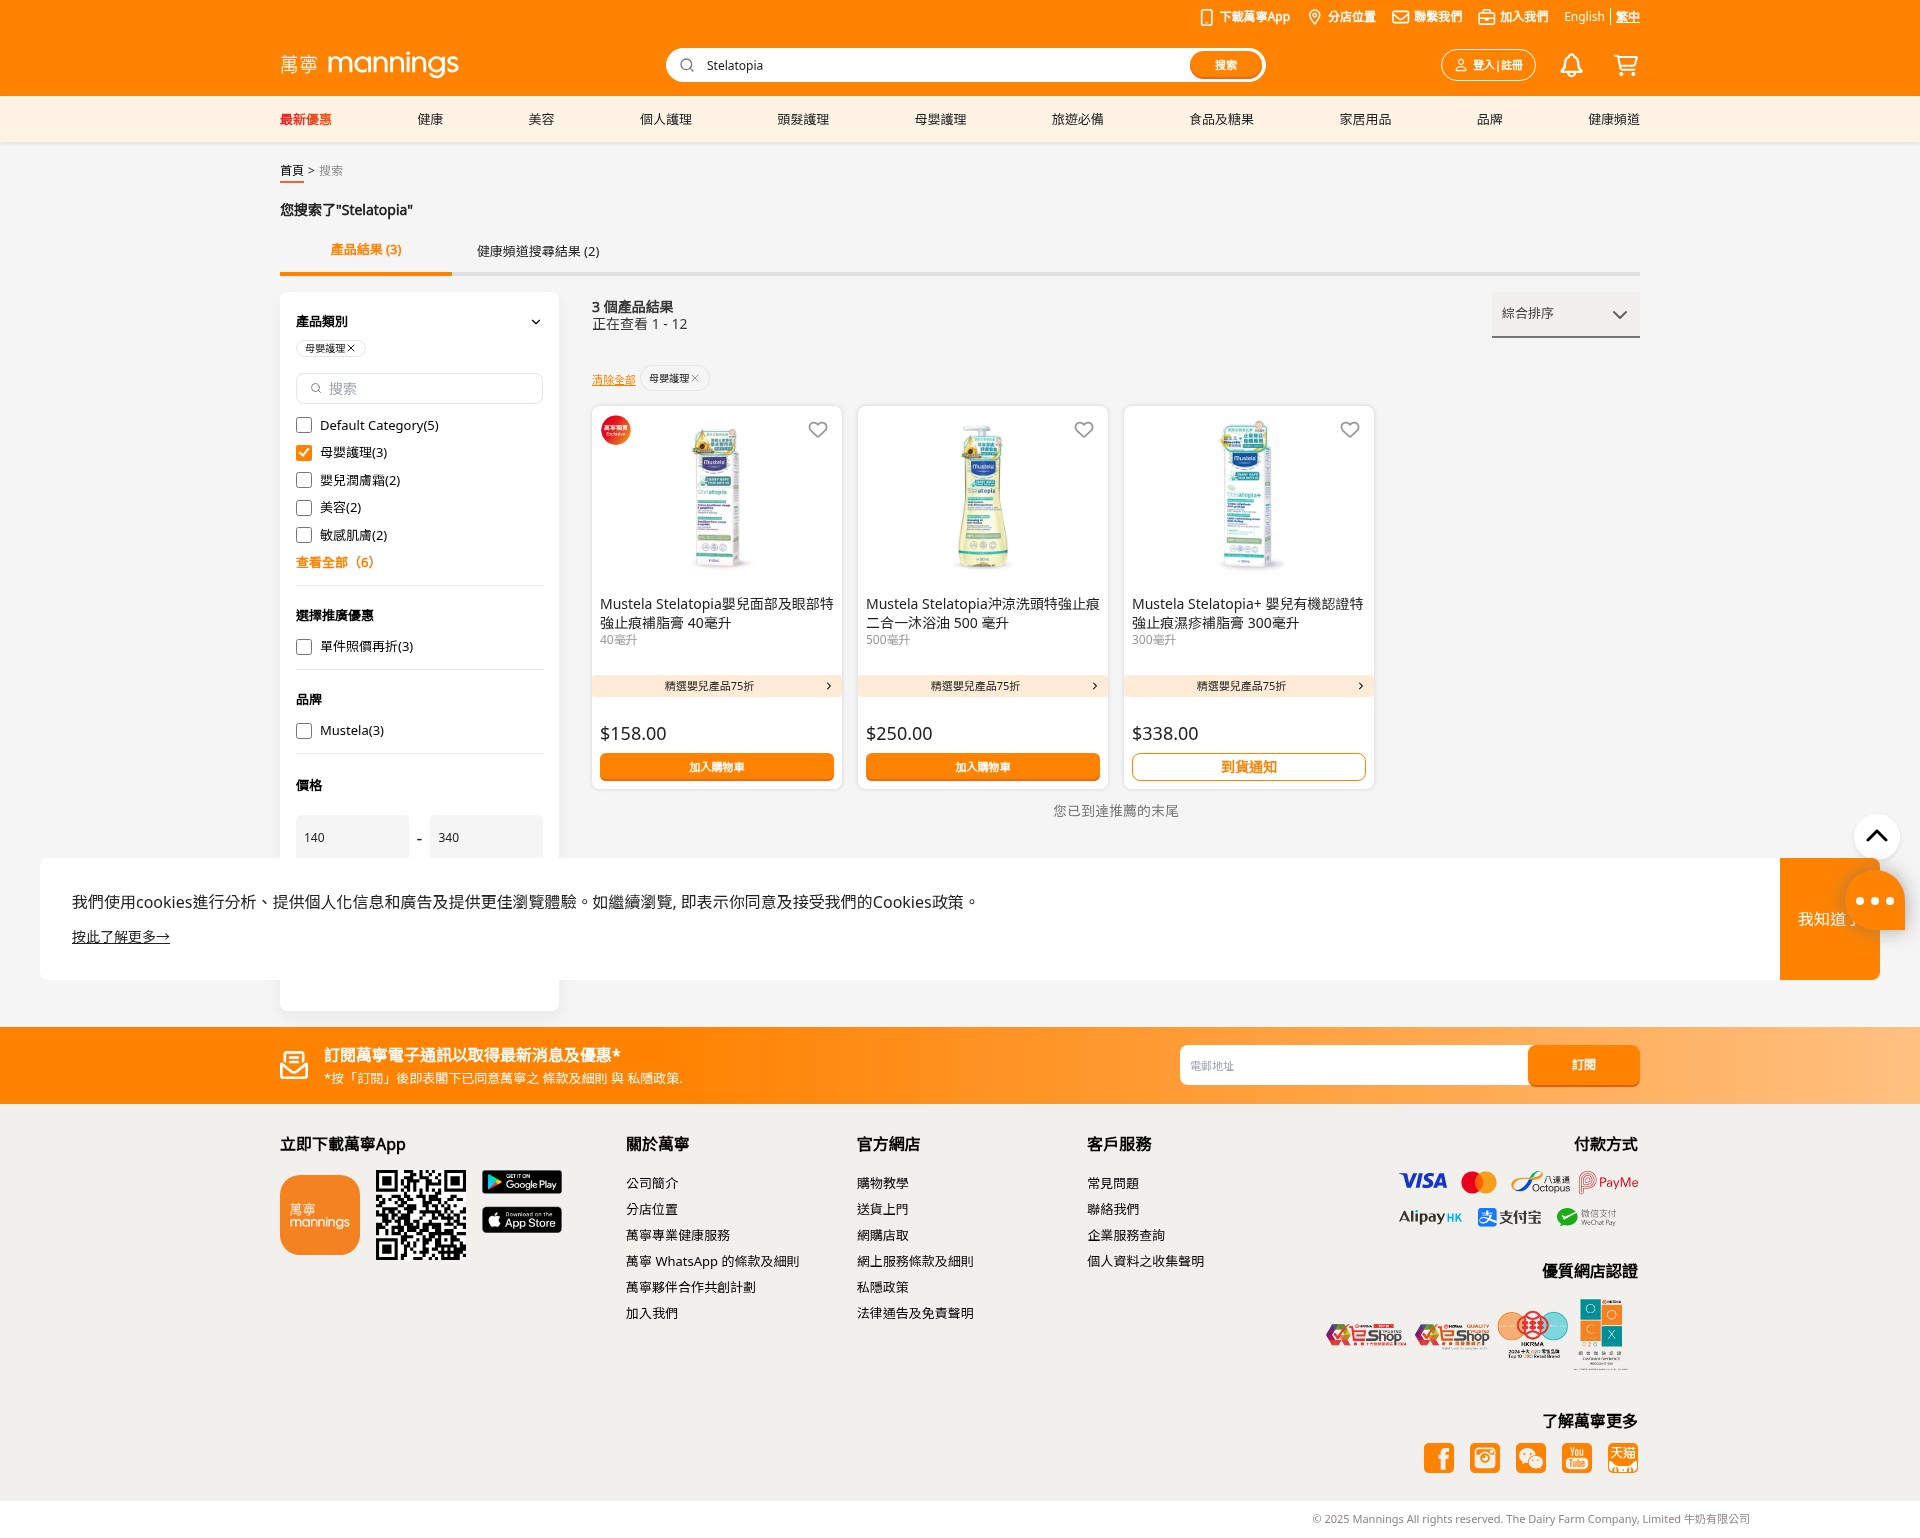
Task: Open the notifications bell icon
Action: (x=1571, y=65)
